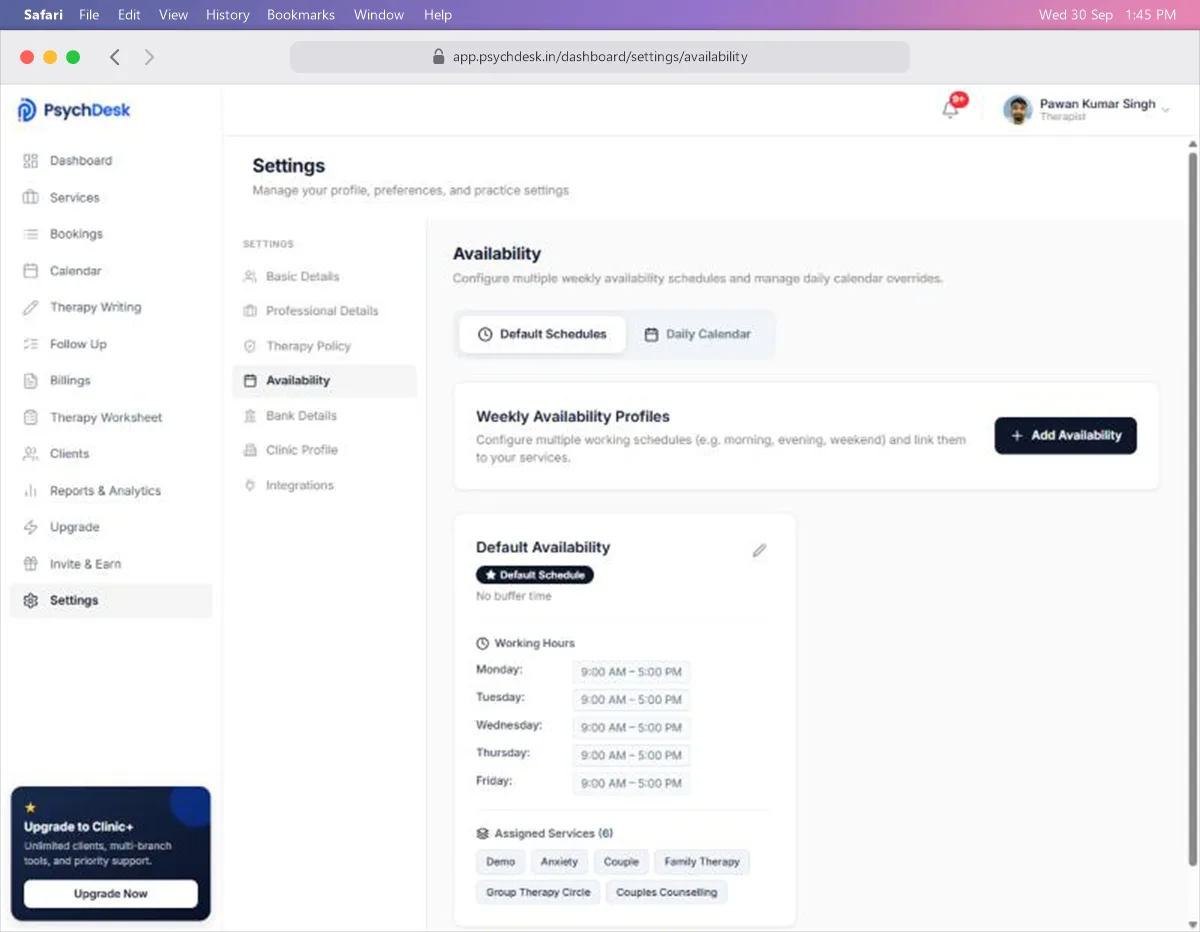The width and height of the screenshot is (1200, 932).
Task: Click the Reports & Analytics chart icon
Action: pyautogui.click(x=30, y=490)
